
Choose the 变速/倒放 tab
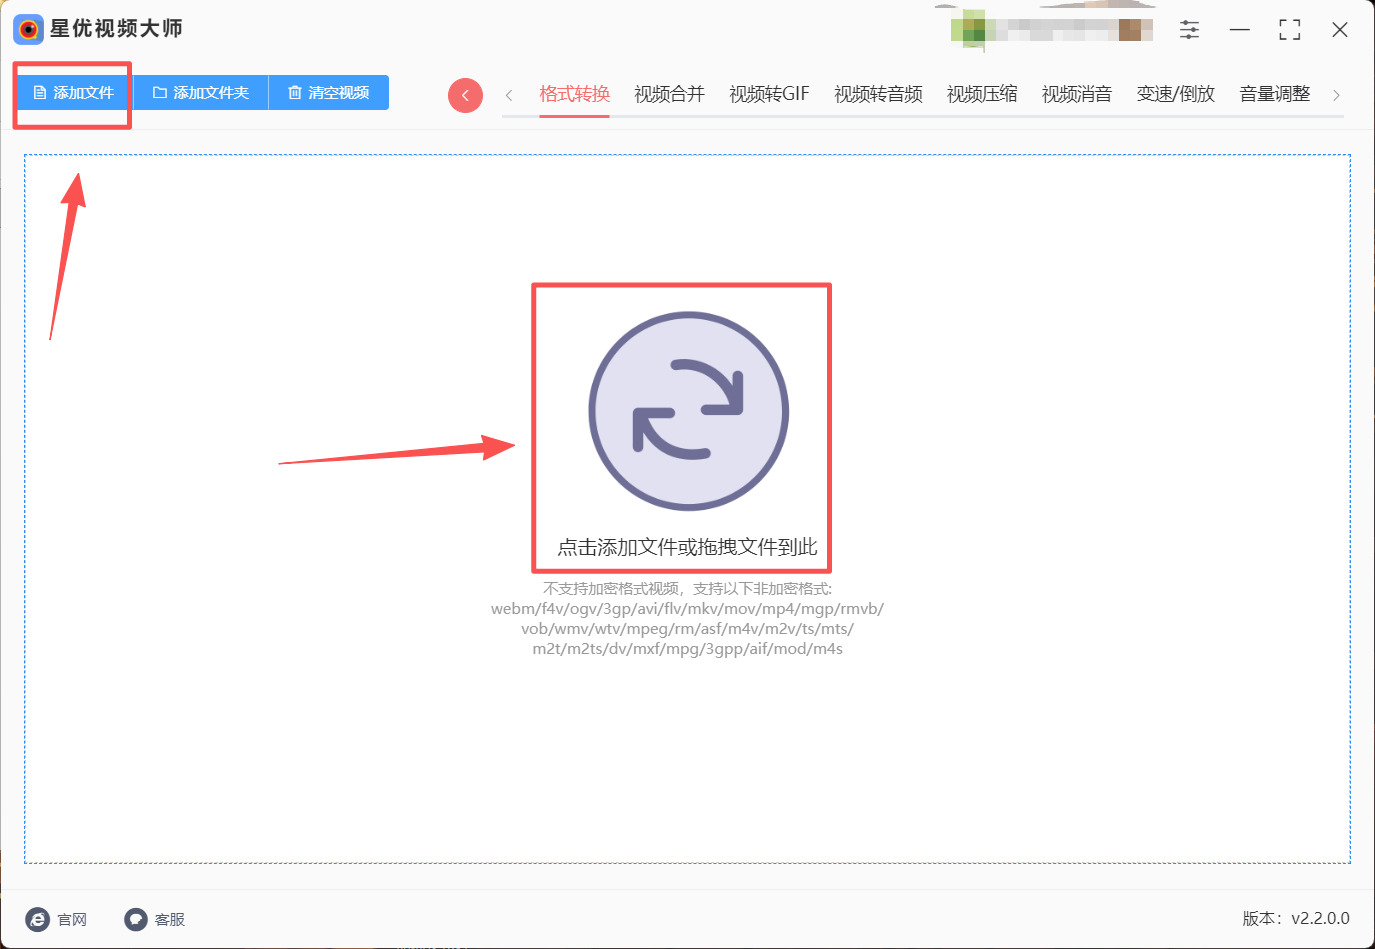tap(1175, 94)
